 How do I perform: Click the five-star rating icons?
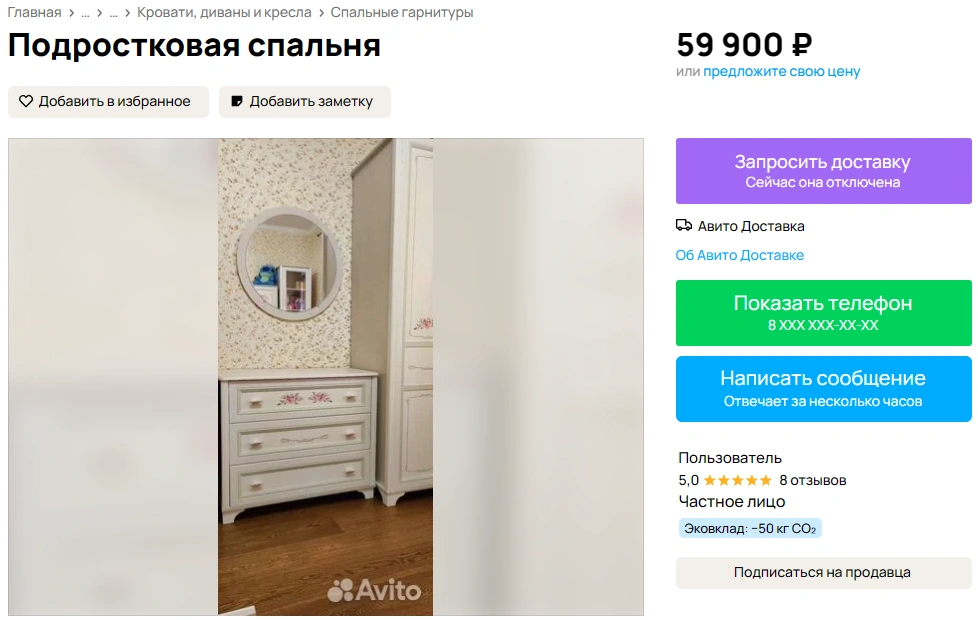[x=738, y=480]
